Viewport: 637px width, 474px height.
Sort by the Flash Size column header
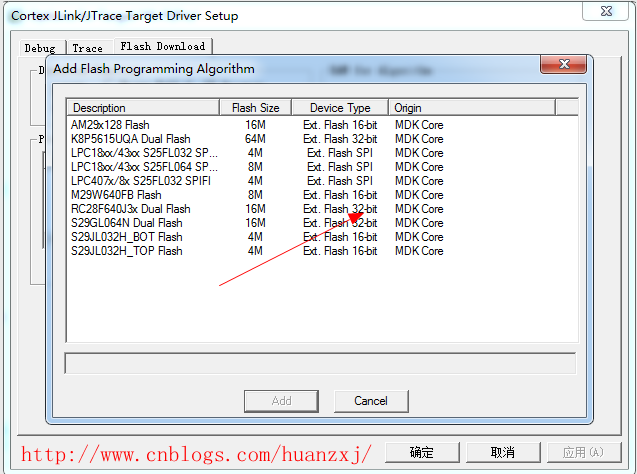[x=256, y=108]
